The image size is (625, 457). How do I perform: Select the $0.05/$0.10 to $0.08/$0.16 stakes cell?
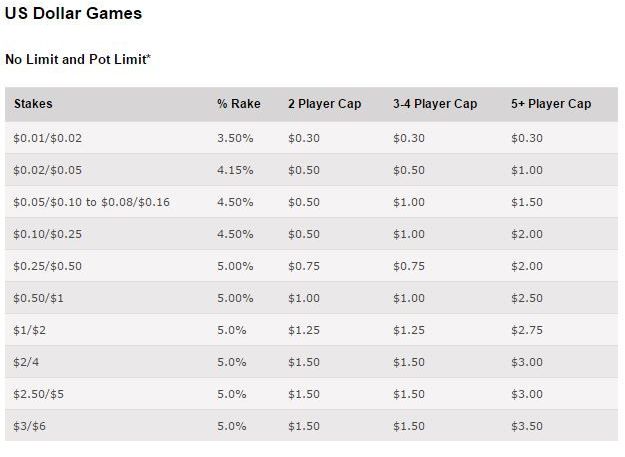[x=92, y=202]
